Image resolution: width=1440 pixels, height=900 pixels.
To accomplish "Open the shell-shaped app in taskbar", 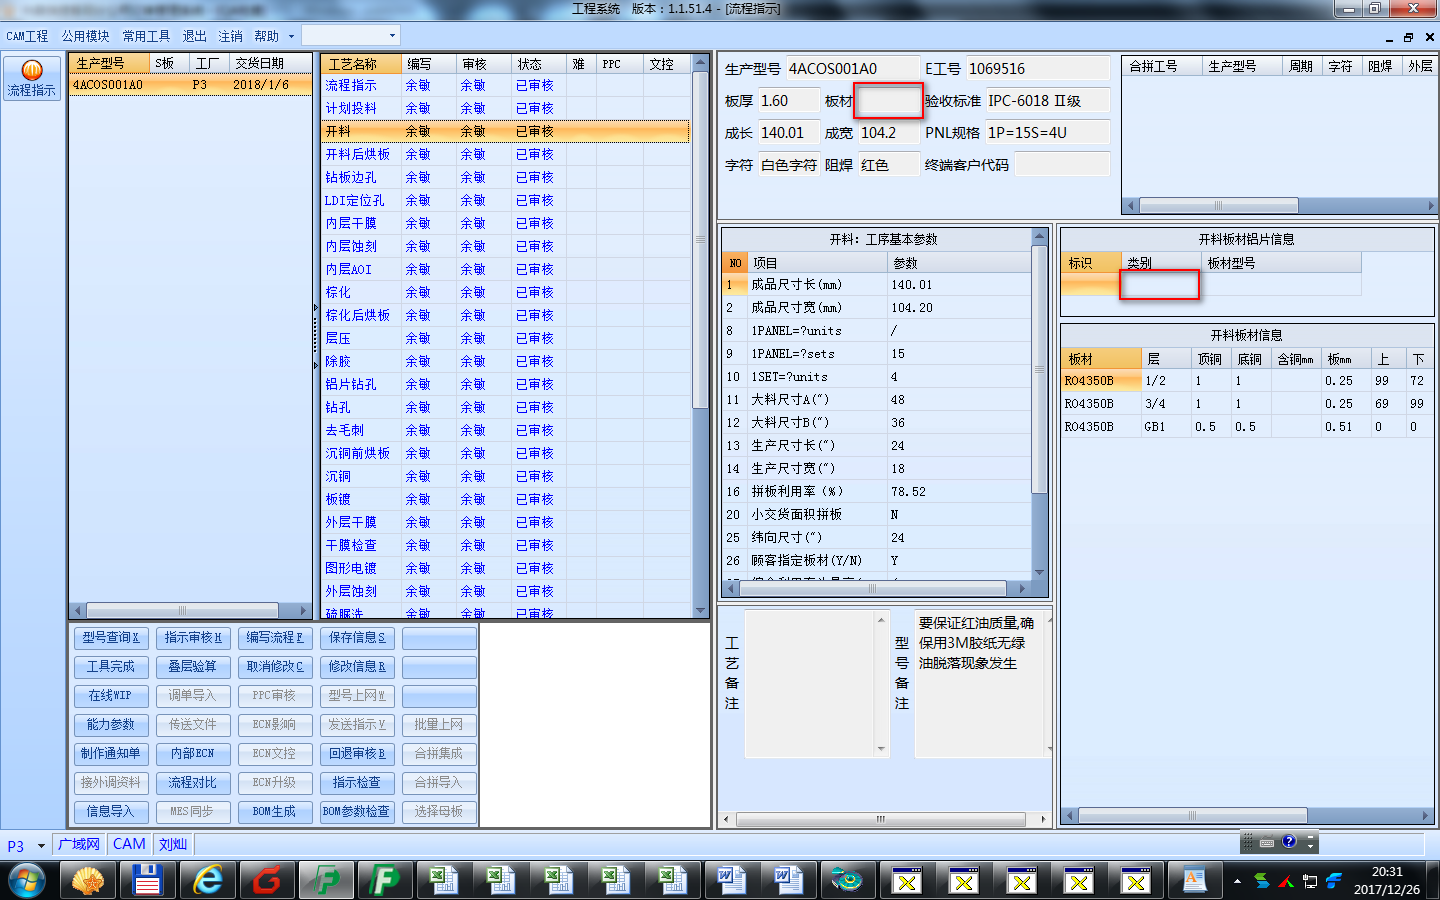I will [89, 880].
